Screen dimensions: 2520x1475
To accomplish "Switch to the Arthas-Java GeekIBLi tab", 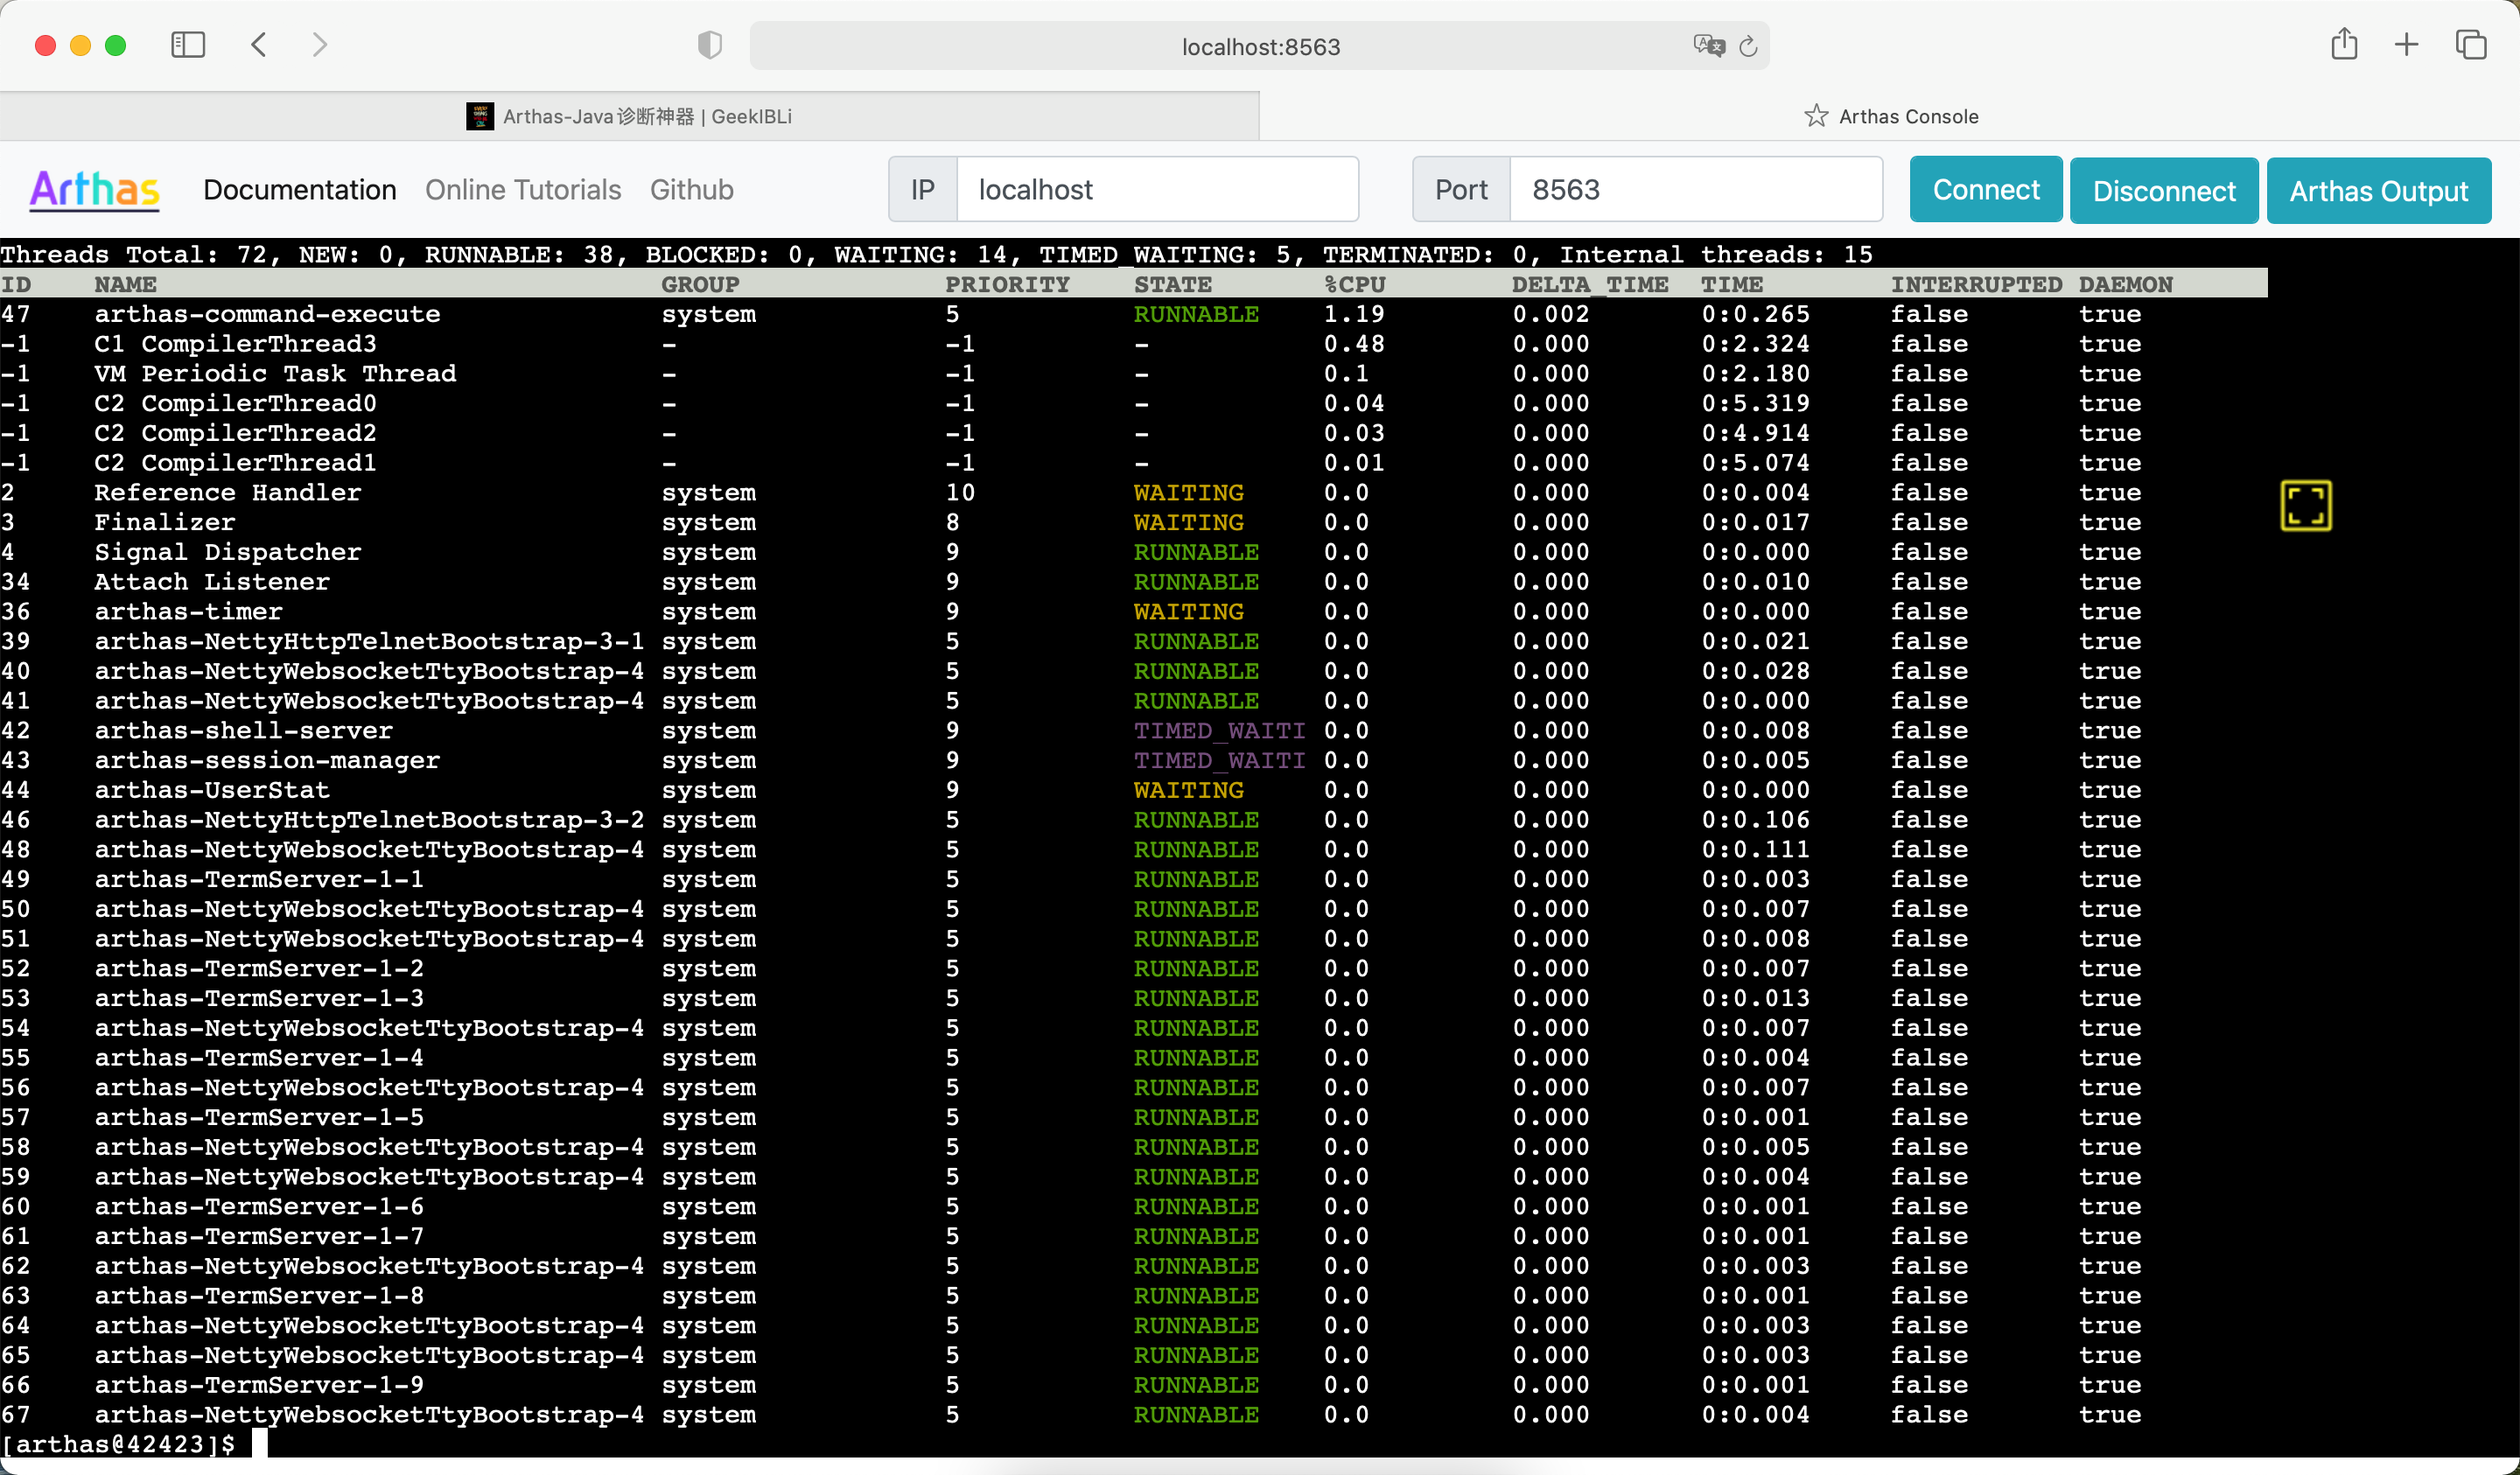I will click(629, 116).
